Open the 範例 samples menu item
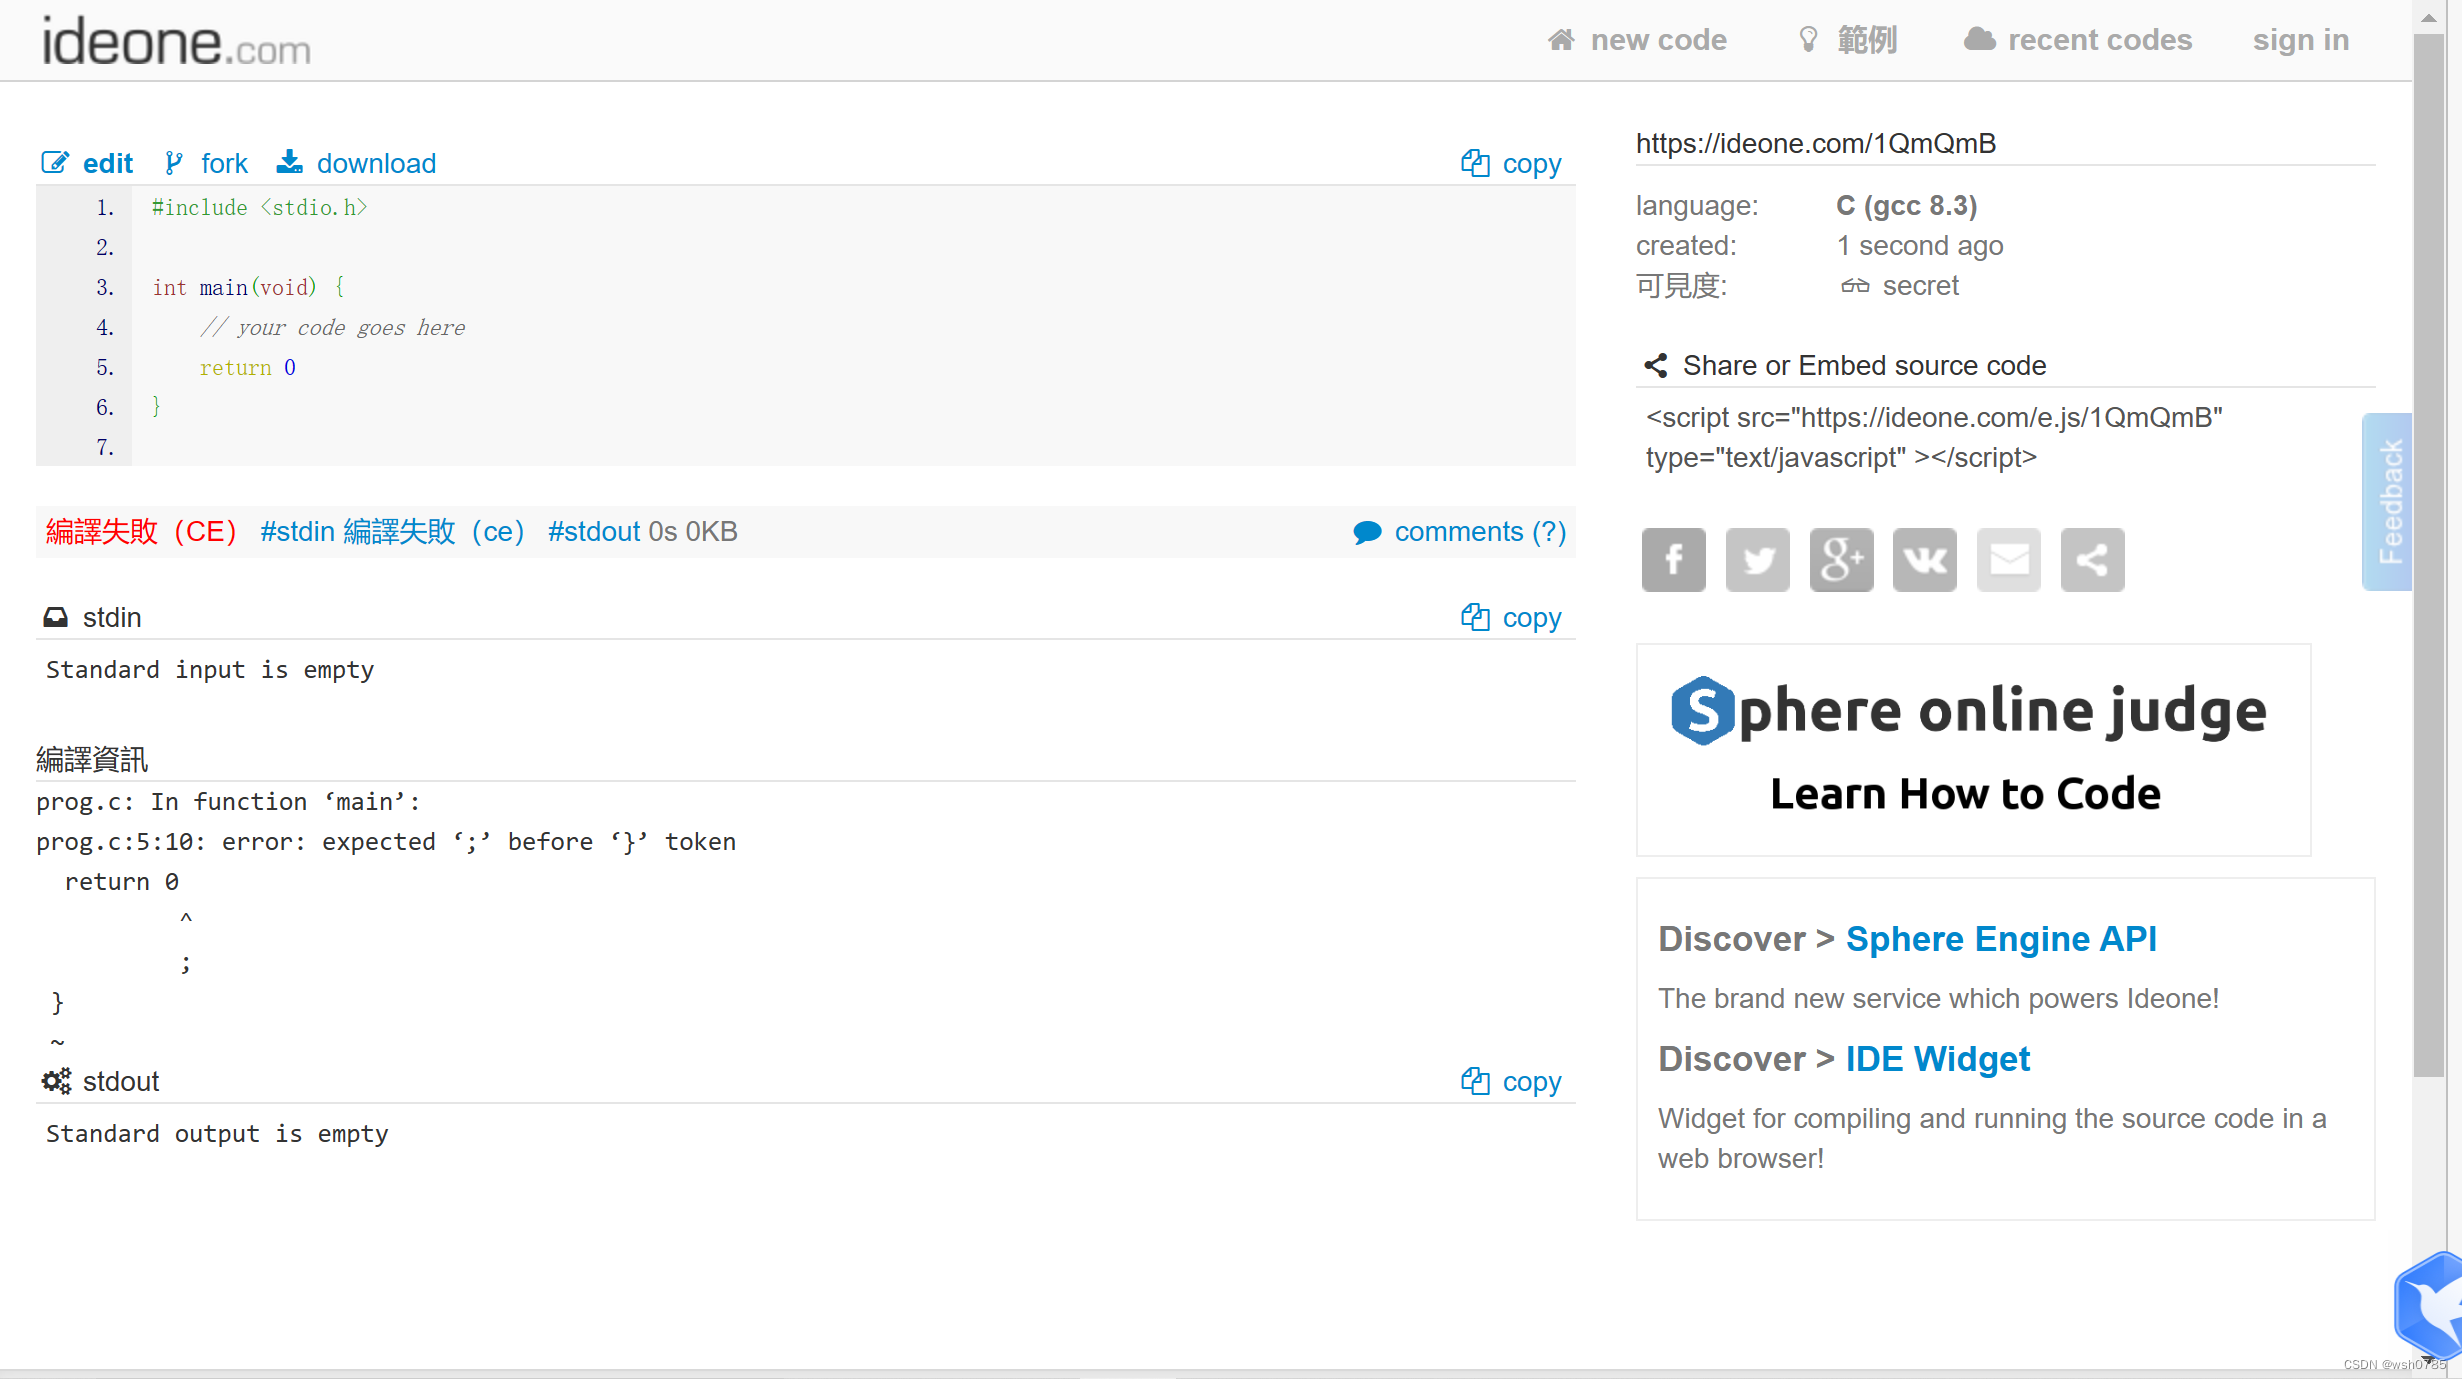The image size is (2462, 1379). pos(1867,40)
